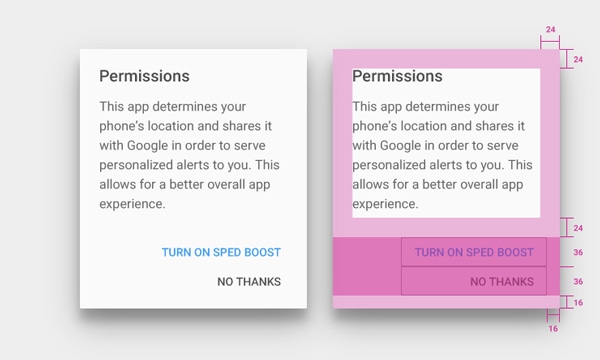This screenshot has height=360, width=600.
Task: Select the 16 label beside the bottom padding strip
Action: click(578, 303)
